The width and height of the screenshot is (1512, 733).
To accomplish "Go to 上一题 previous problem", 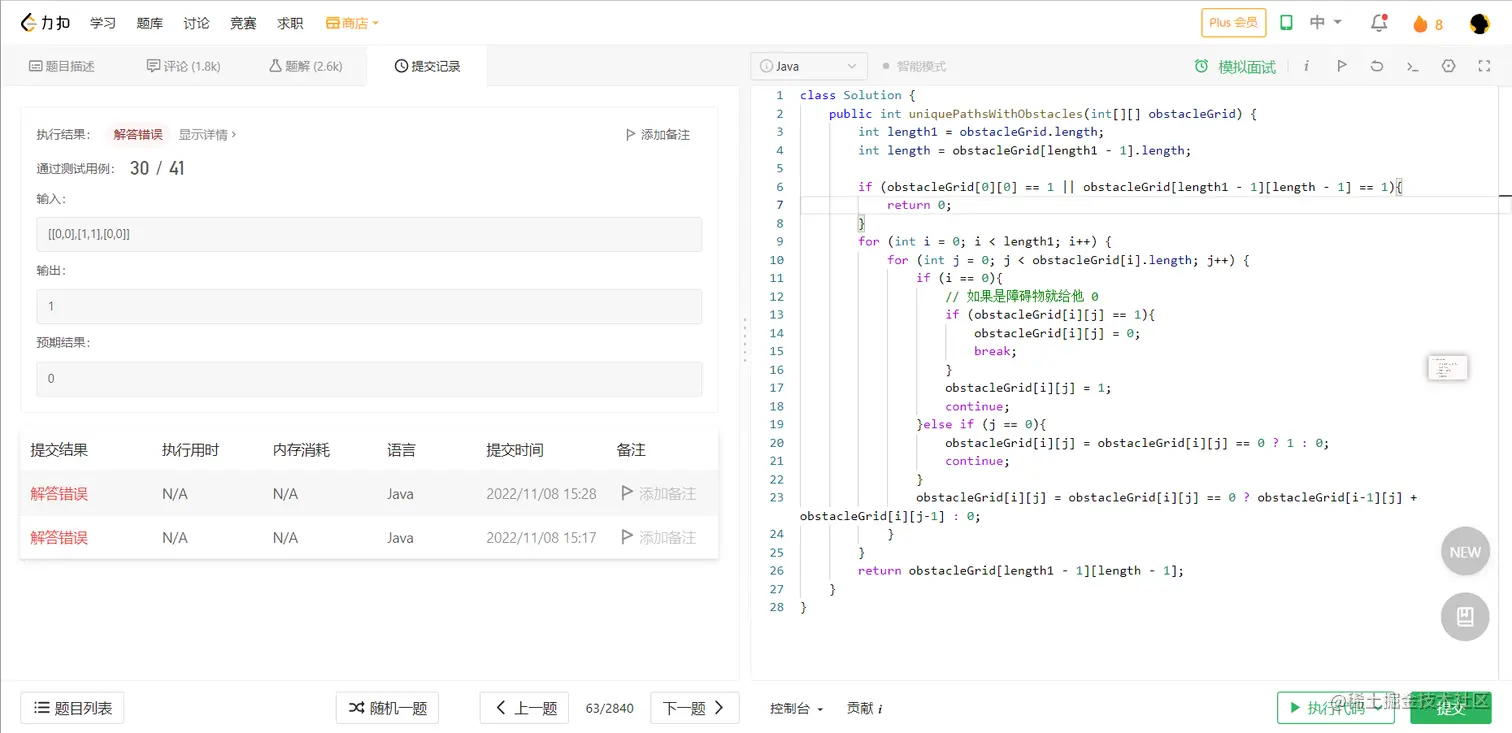I will click(x=525, y=708).
